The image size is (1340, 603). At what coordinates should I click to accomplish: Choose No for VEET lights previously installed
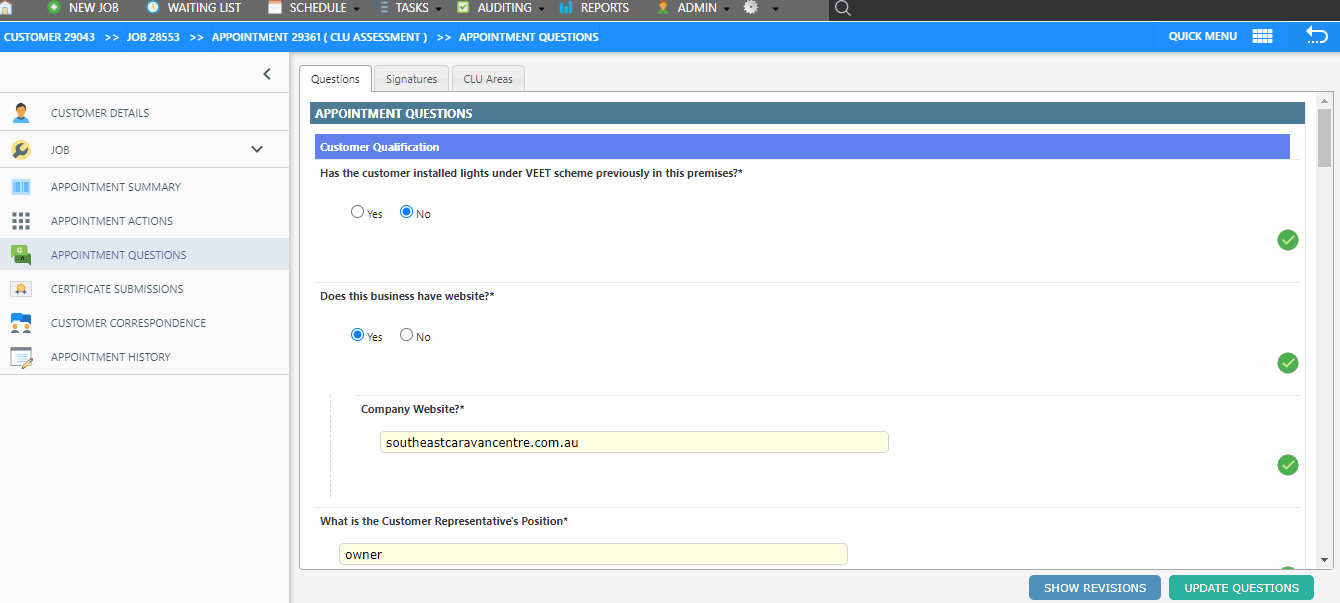(407, 212)
